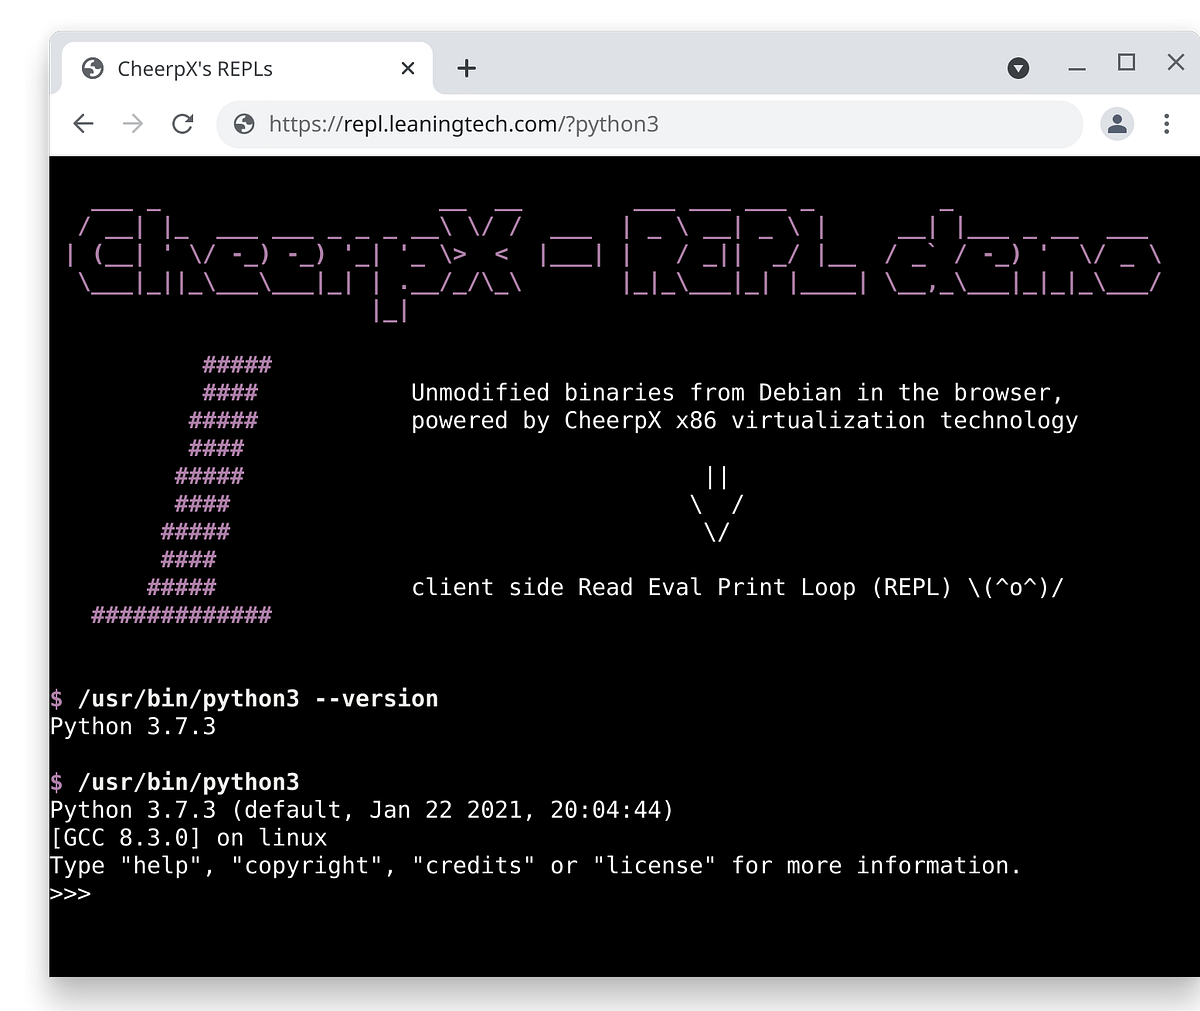Reload the CheerpX REPL page
1200x1011 pixels.
pyautogui.click(x=183, y=124)
